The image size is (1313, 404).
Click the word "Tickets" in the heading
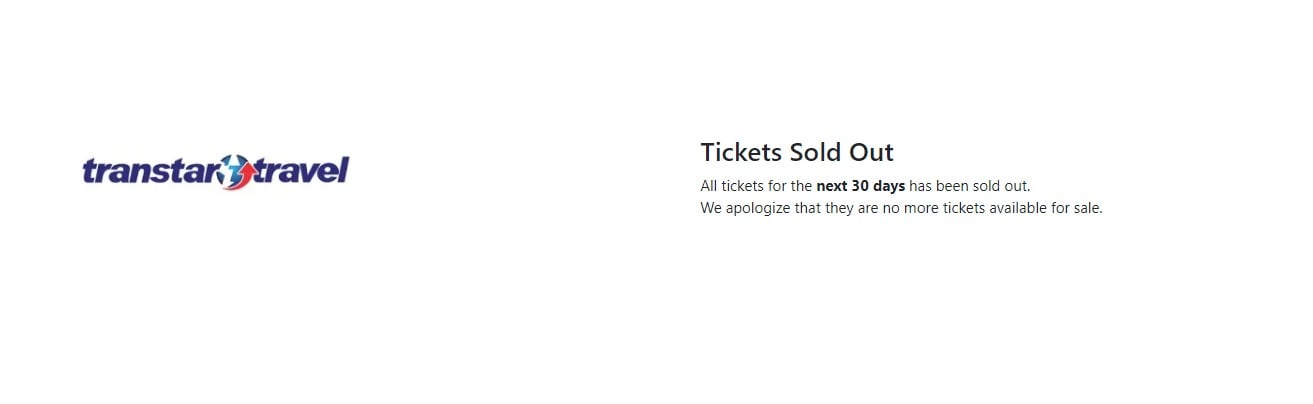point(741,152)
